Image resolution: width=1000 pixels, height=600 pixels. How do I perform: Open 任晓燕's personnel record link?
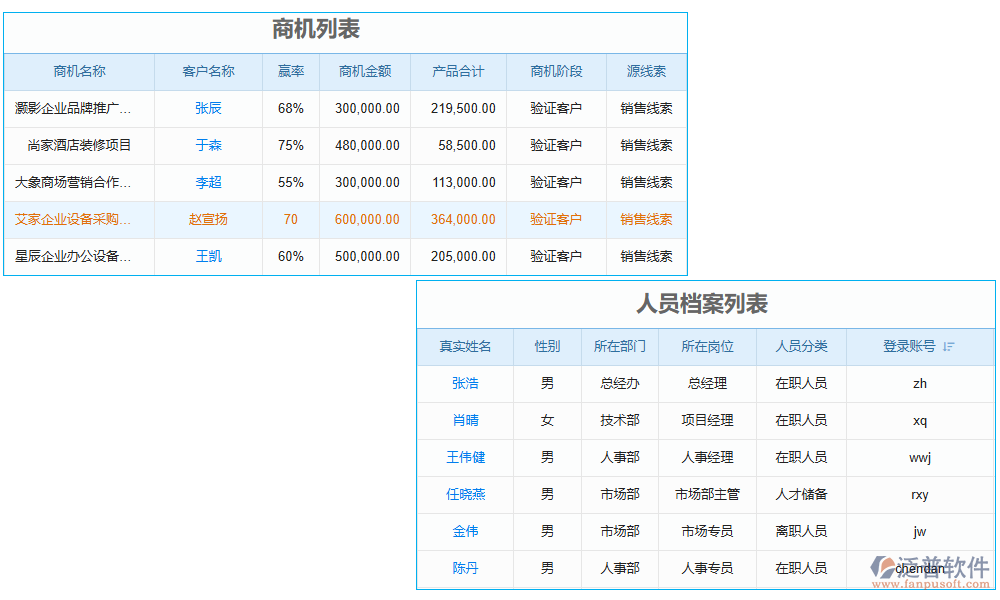click(x=465, y=494)
